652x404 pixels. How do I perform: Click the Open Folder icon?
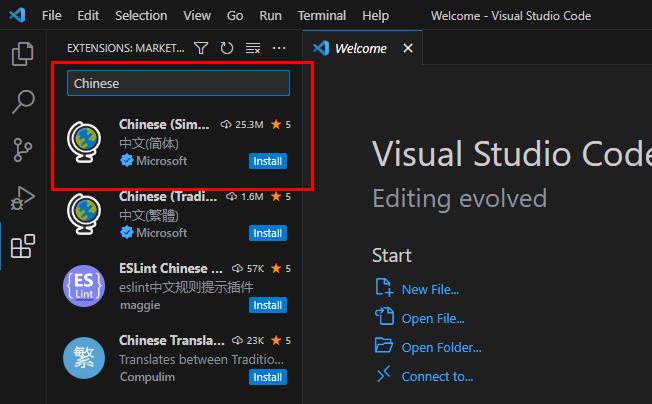coord(384,345)
